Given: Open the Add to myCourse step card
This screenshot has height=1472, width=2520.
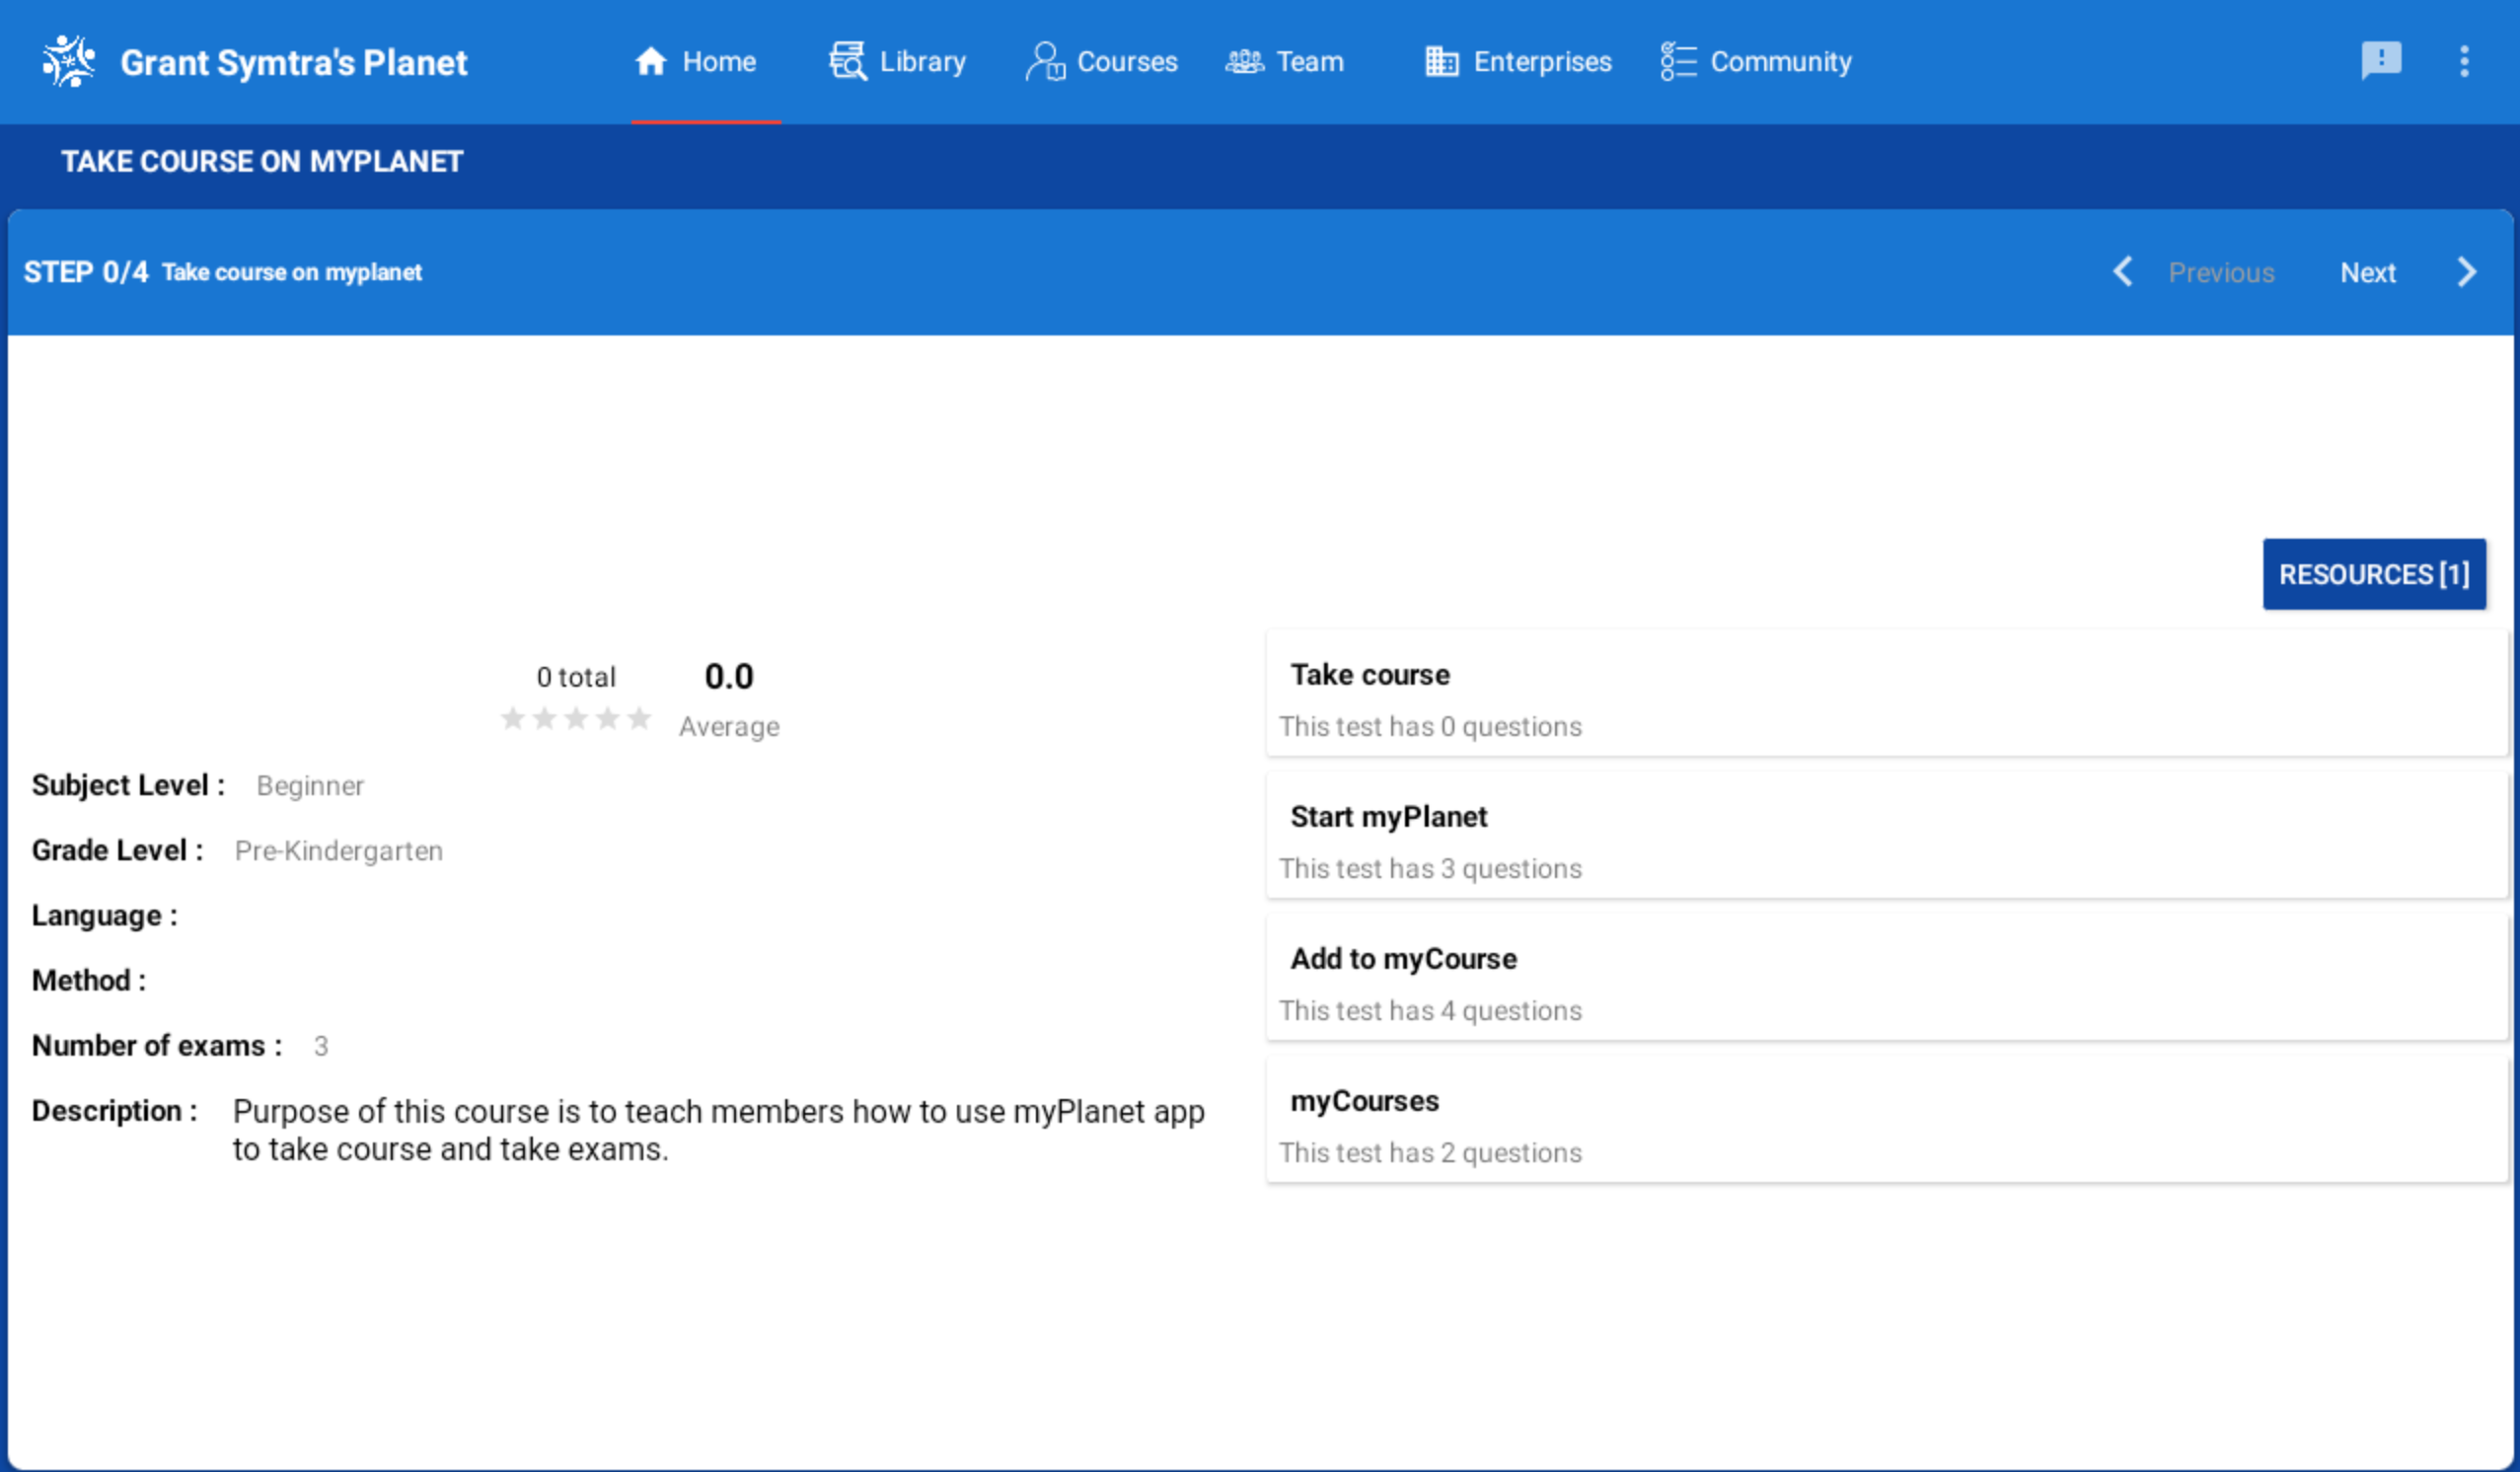Looking at the screenshot, I should click(1886, 977).
